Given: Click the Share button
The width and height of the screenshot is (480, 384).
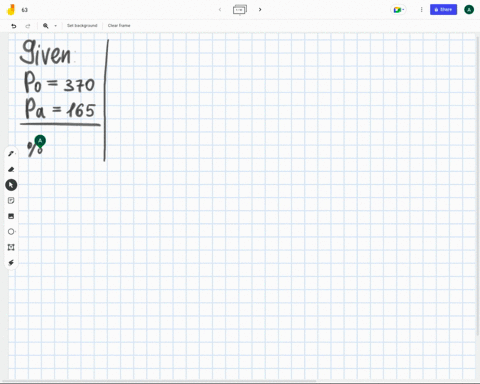Looking at the screenshot, I should [x=443, y=10].
